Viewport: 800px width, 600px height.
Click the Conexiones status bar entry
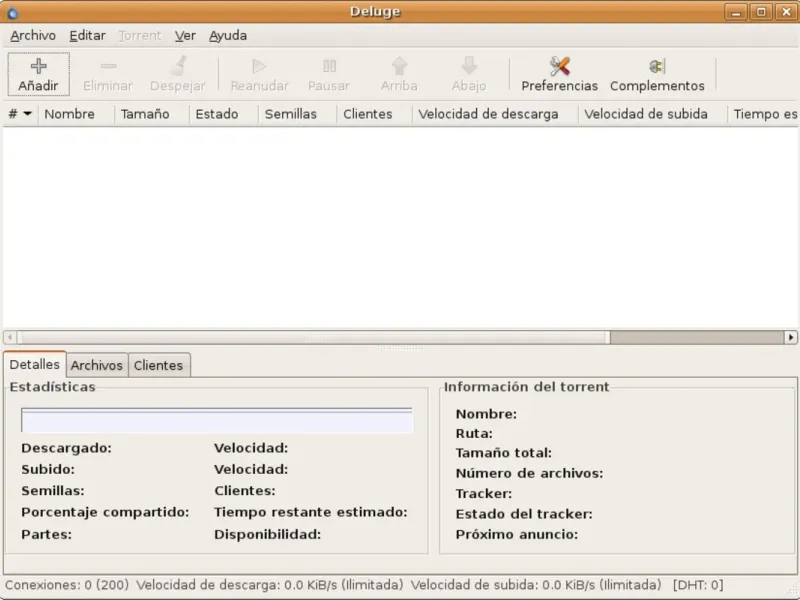pyautogui.click(x=67, y=585)
